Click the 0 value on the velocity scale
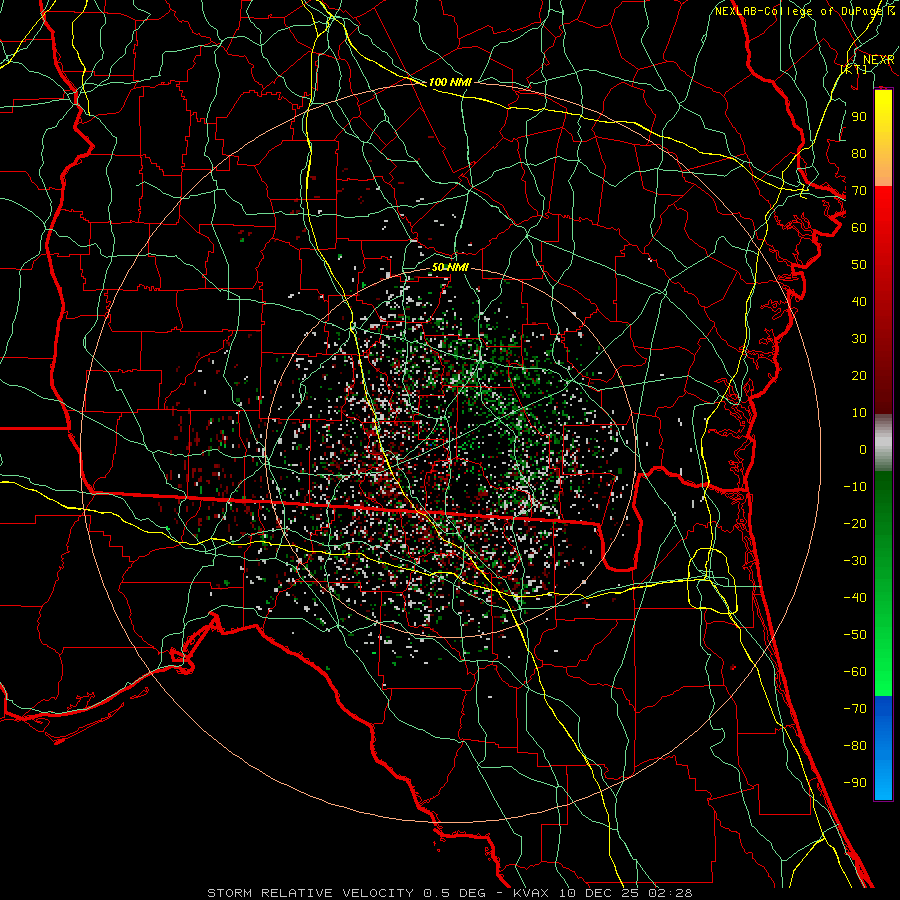The image size is (900, 900). [x=863, y=449]
